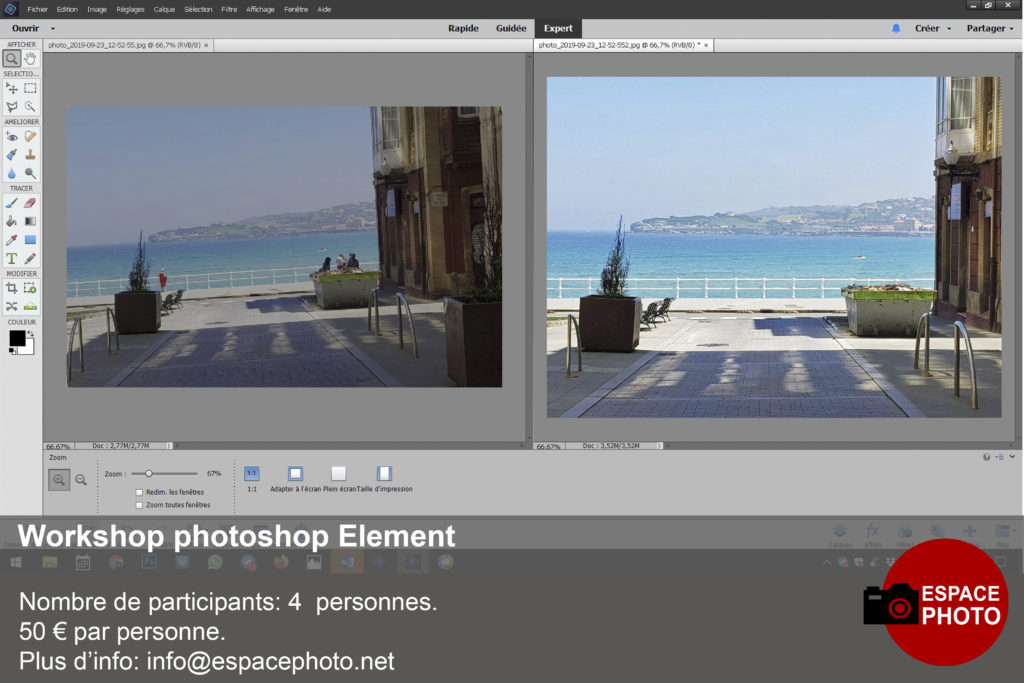
Task: Select the Eraser tool
Action: click(x=30, y=203)
